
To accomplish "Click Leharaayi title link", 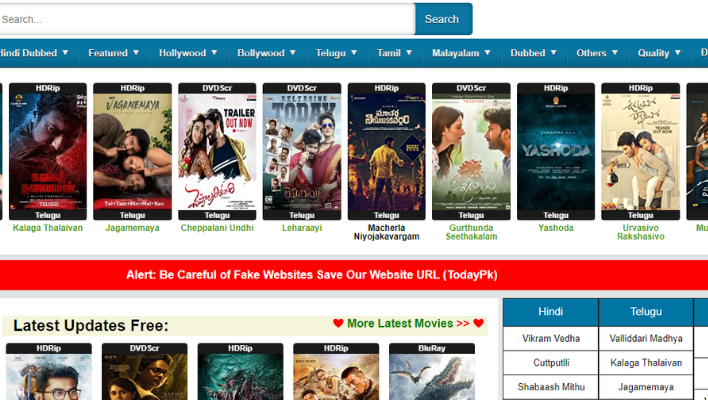I will coord(302,228).
